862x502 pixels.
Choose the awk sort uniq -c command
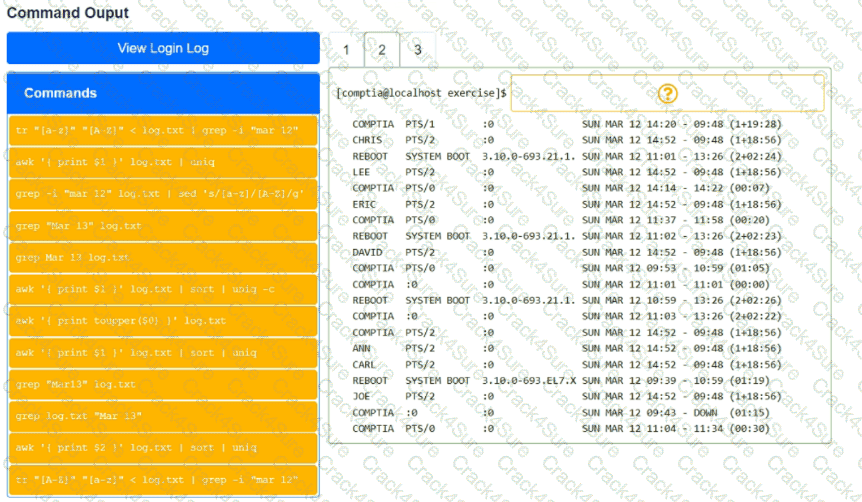coord(163,290)
